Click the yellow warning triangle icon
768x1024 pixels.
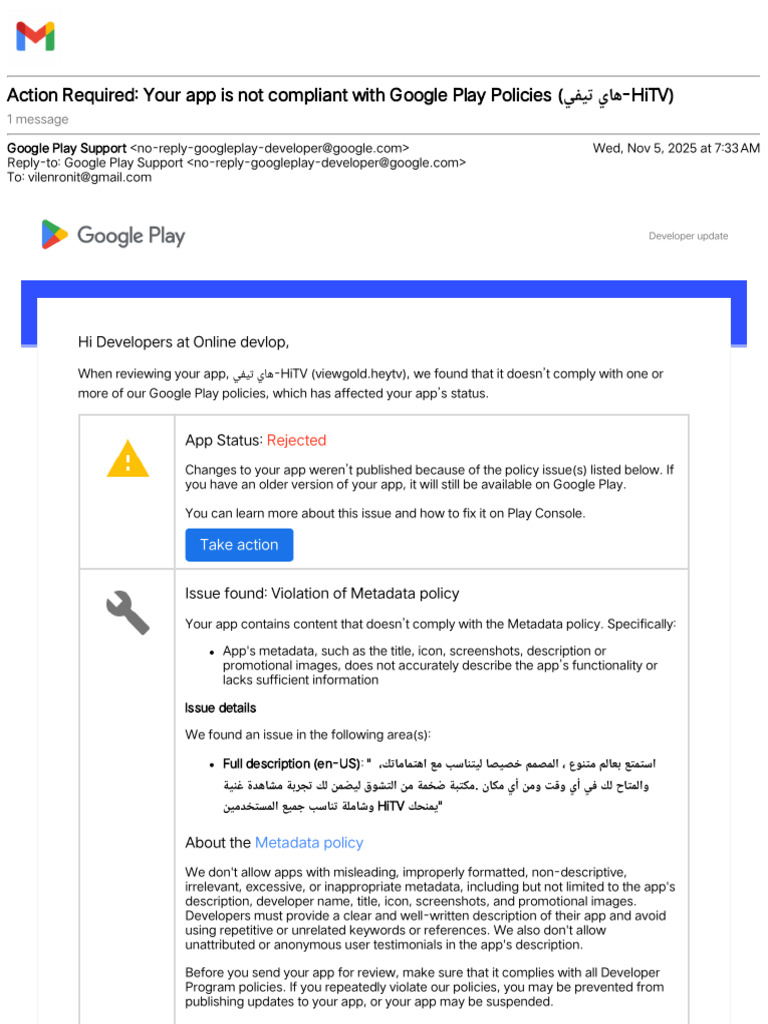(128, 460)
